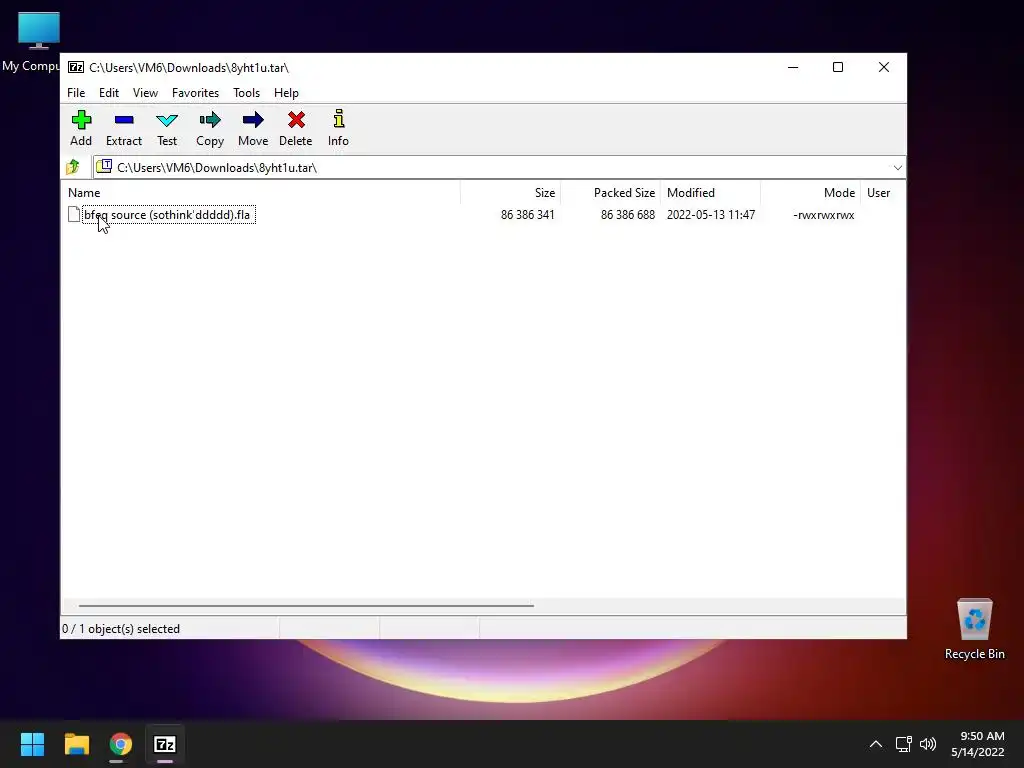Select the file icon of bfeq source
This screenshot has width=1024, height=768.
(x=74, y=214)
